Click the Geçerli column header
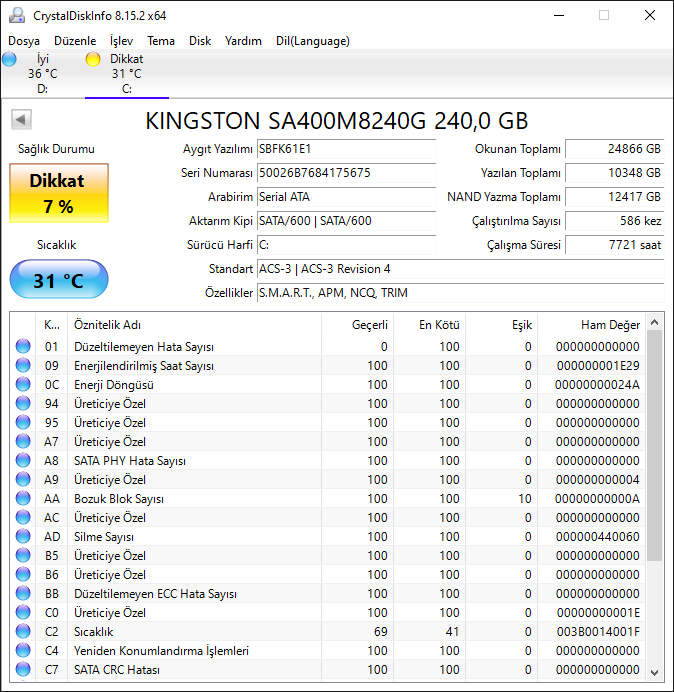 (x=358, y=325)
